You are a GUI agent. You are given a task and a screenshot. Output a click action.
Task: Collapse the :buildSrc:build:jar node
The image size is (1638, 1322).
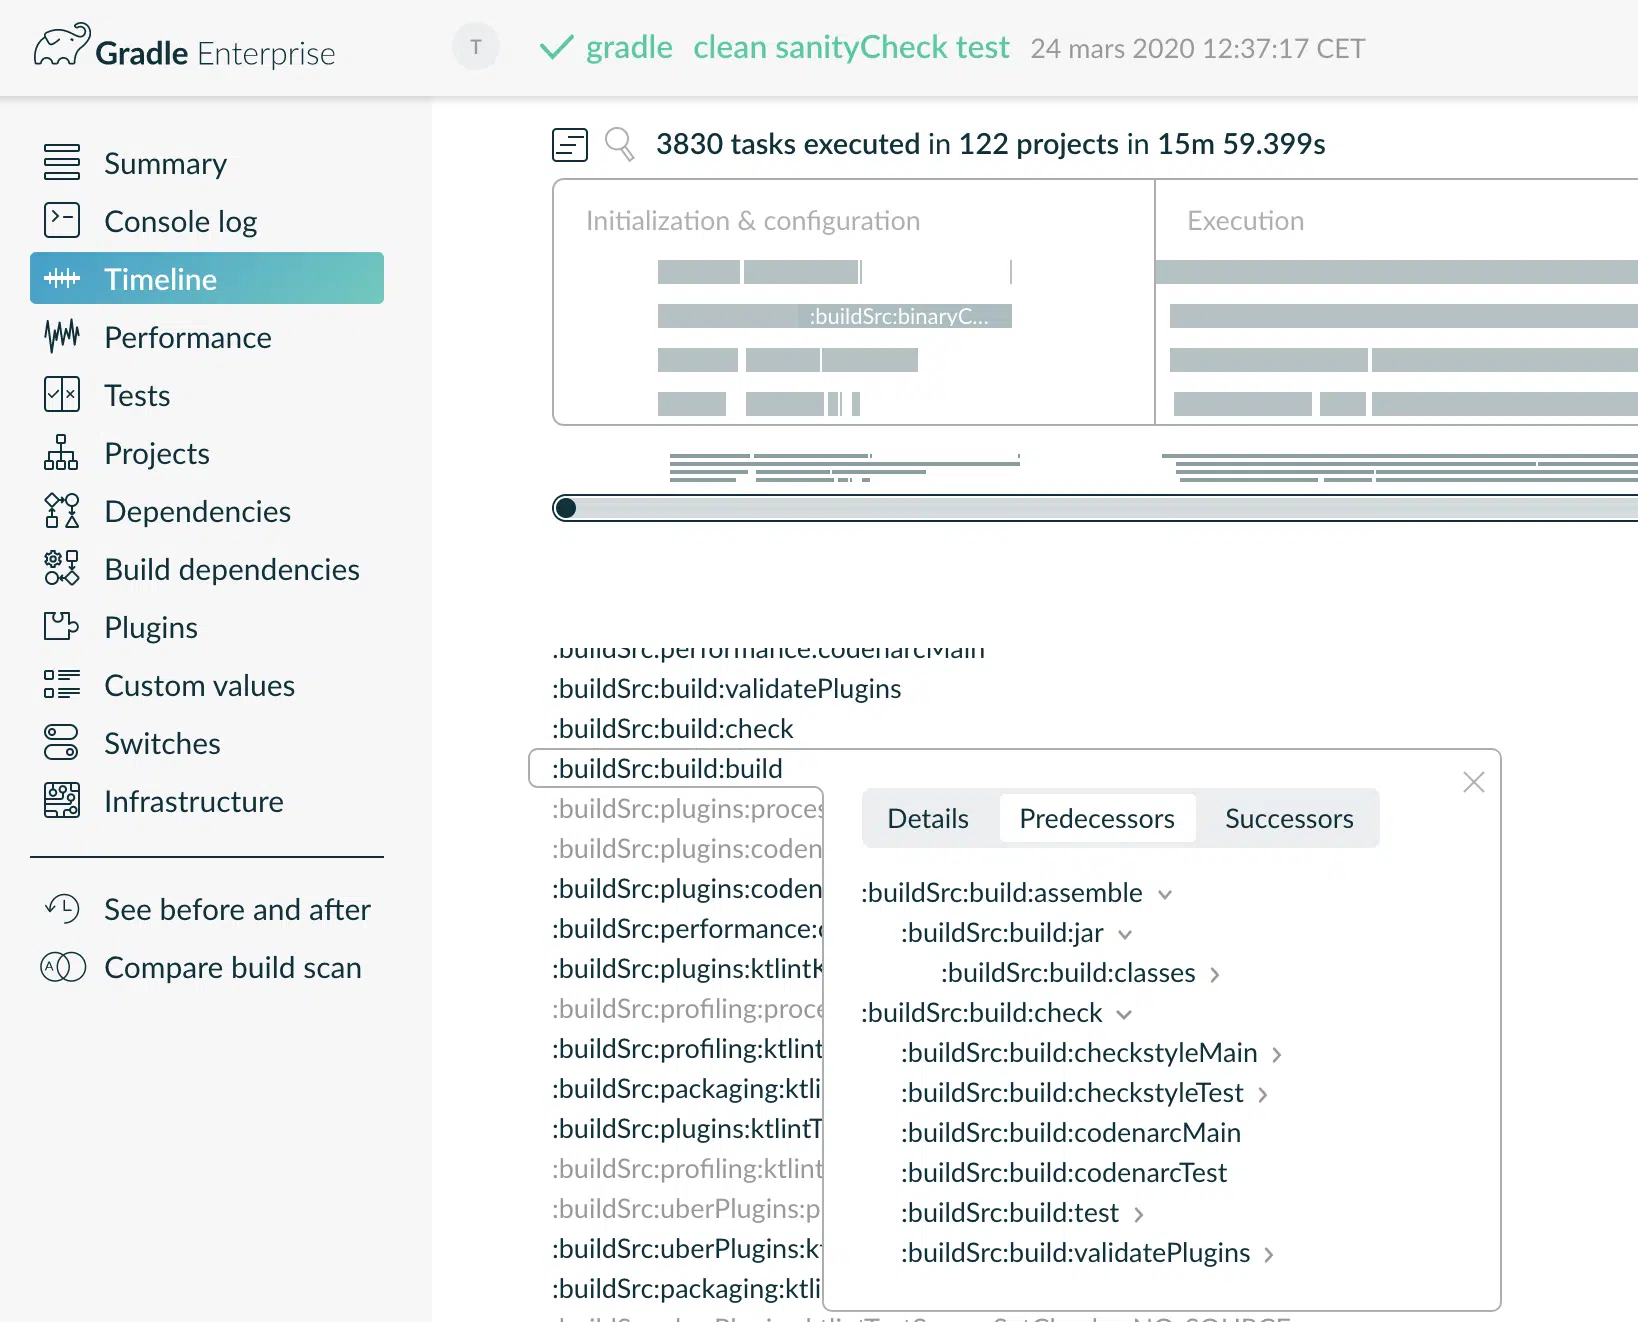click(x=1125, y=934)
